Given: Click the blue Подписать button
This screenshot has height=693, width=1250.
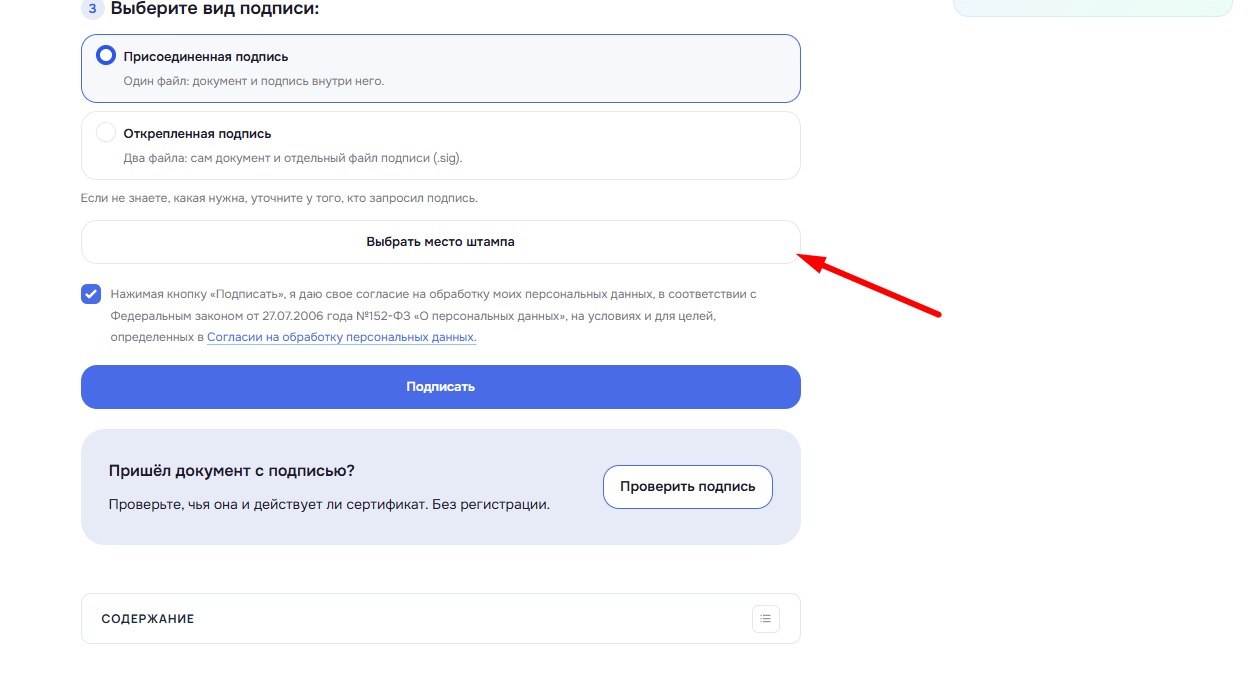Looking at the screenshot, I should [x=441, y=387].
